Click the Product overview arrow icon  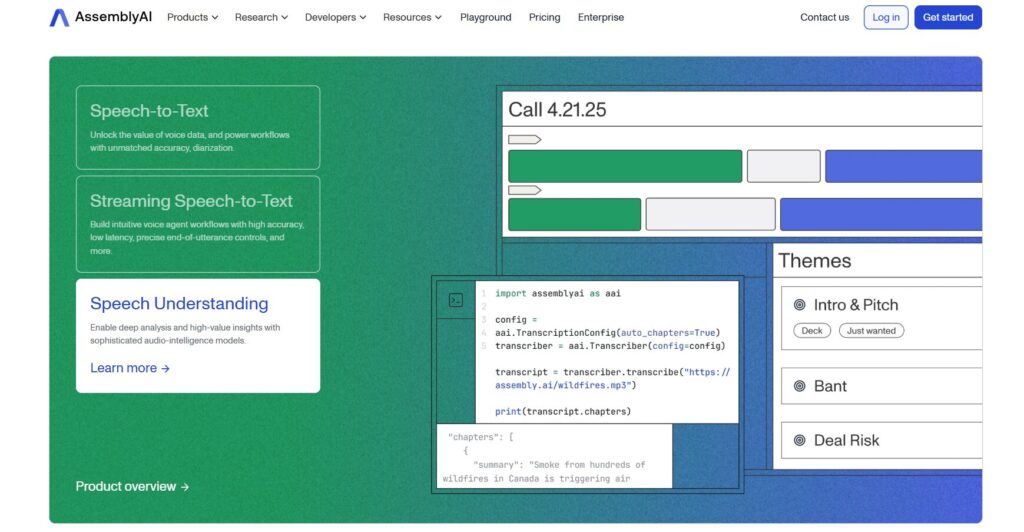185,487
